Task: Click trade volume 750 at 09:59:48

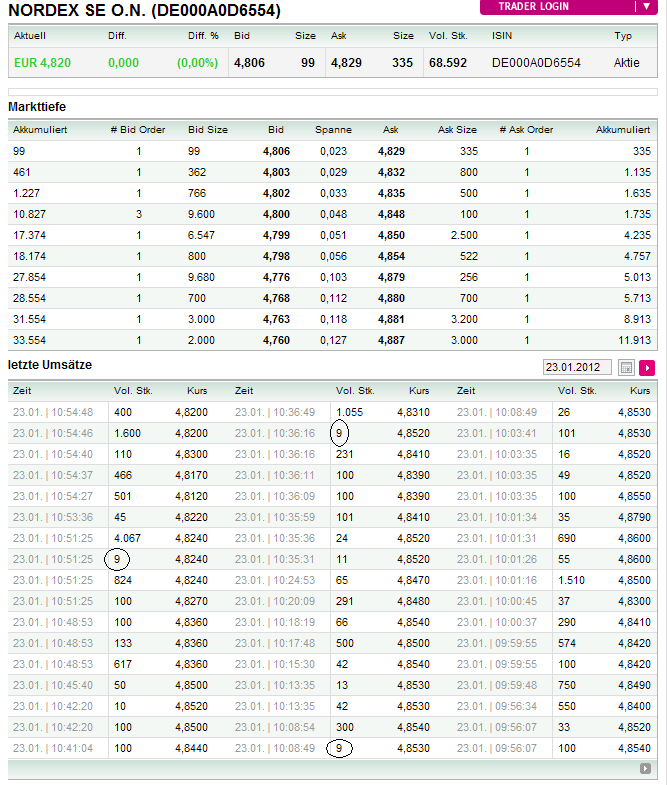Action: click(567, 685)
